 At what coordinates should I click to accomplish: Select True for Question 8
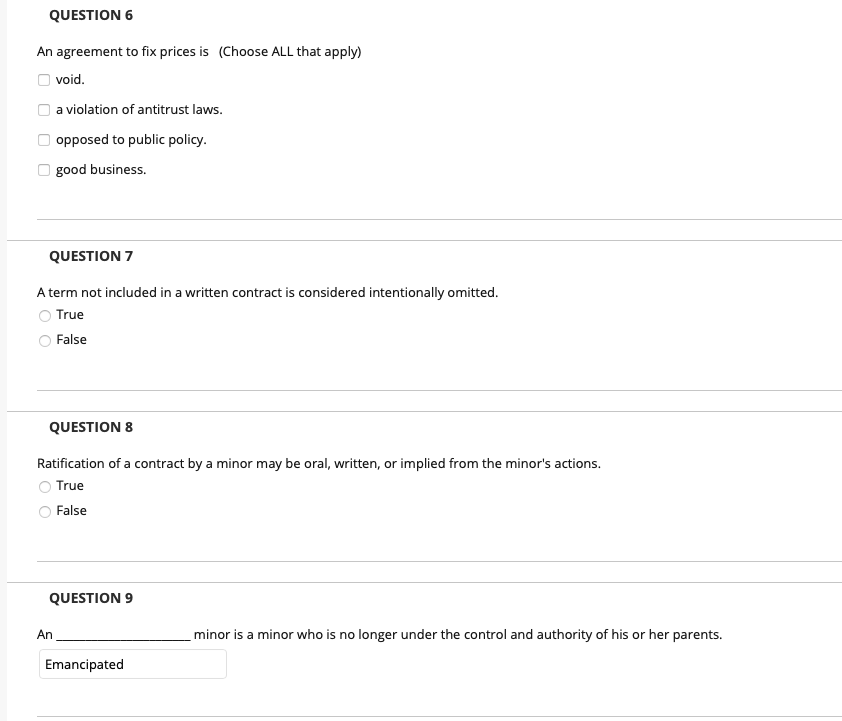(x=45, y=485)
